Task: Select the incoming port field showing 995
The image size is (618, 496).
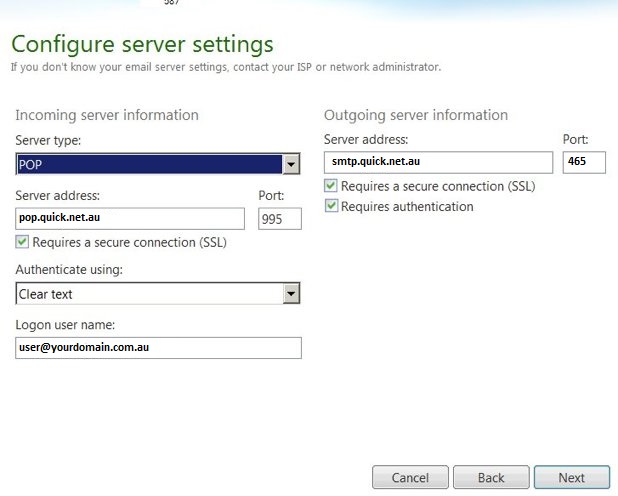Action: click(279, 219)
